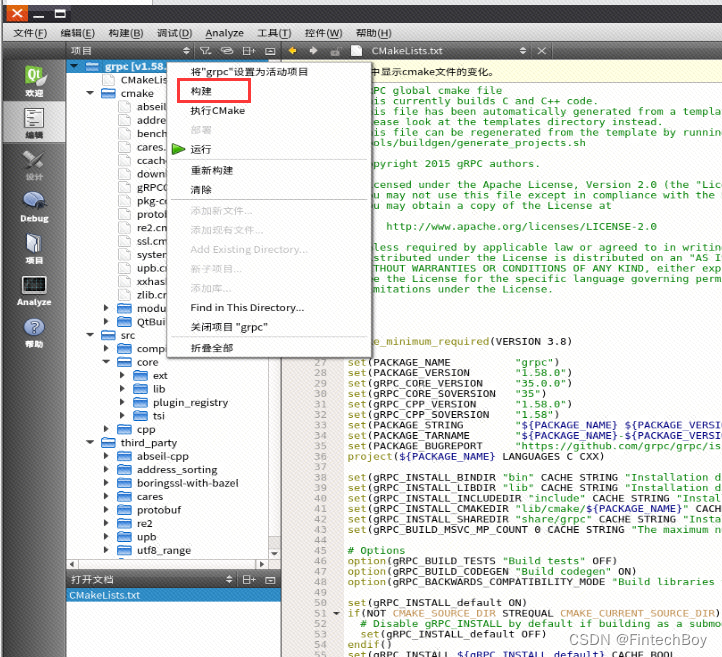Viewport: 722px width, 657px height.
Task: Collapse the cmake folder
Action: tap(90, 93)
